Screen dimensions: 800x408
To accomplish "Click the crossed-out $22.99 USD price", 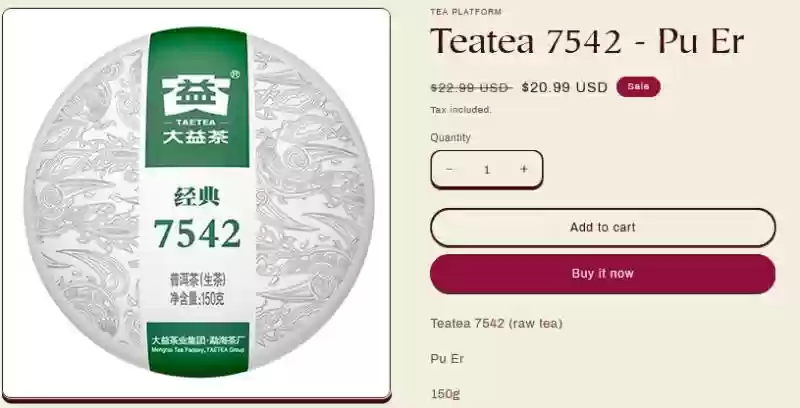I will pos(470,88).
